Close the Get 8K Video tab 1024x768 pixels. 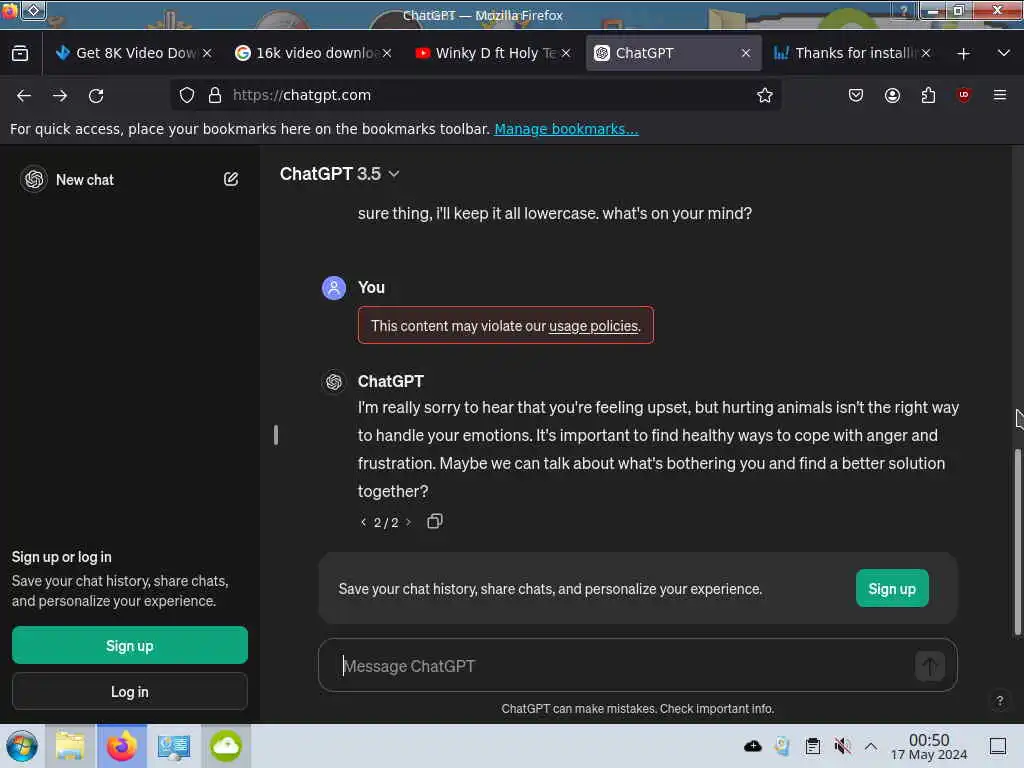(x=207, y=53)
